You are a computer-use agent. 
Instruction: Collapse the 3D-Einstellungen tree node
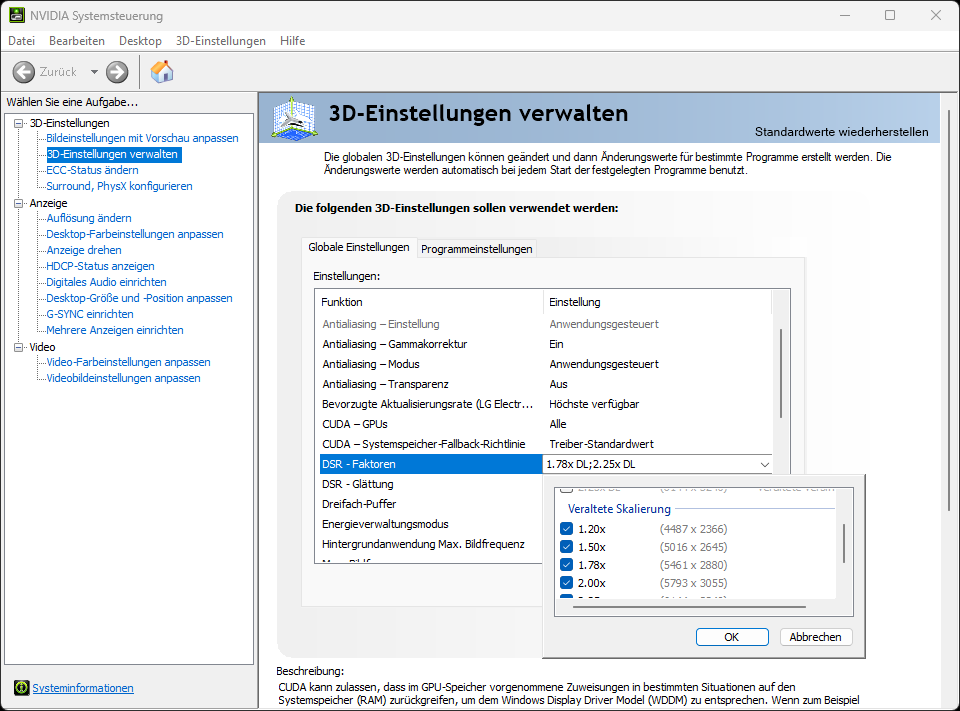(18, 123)
